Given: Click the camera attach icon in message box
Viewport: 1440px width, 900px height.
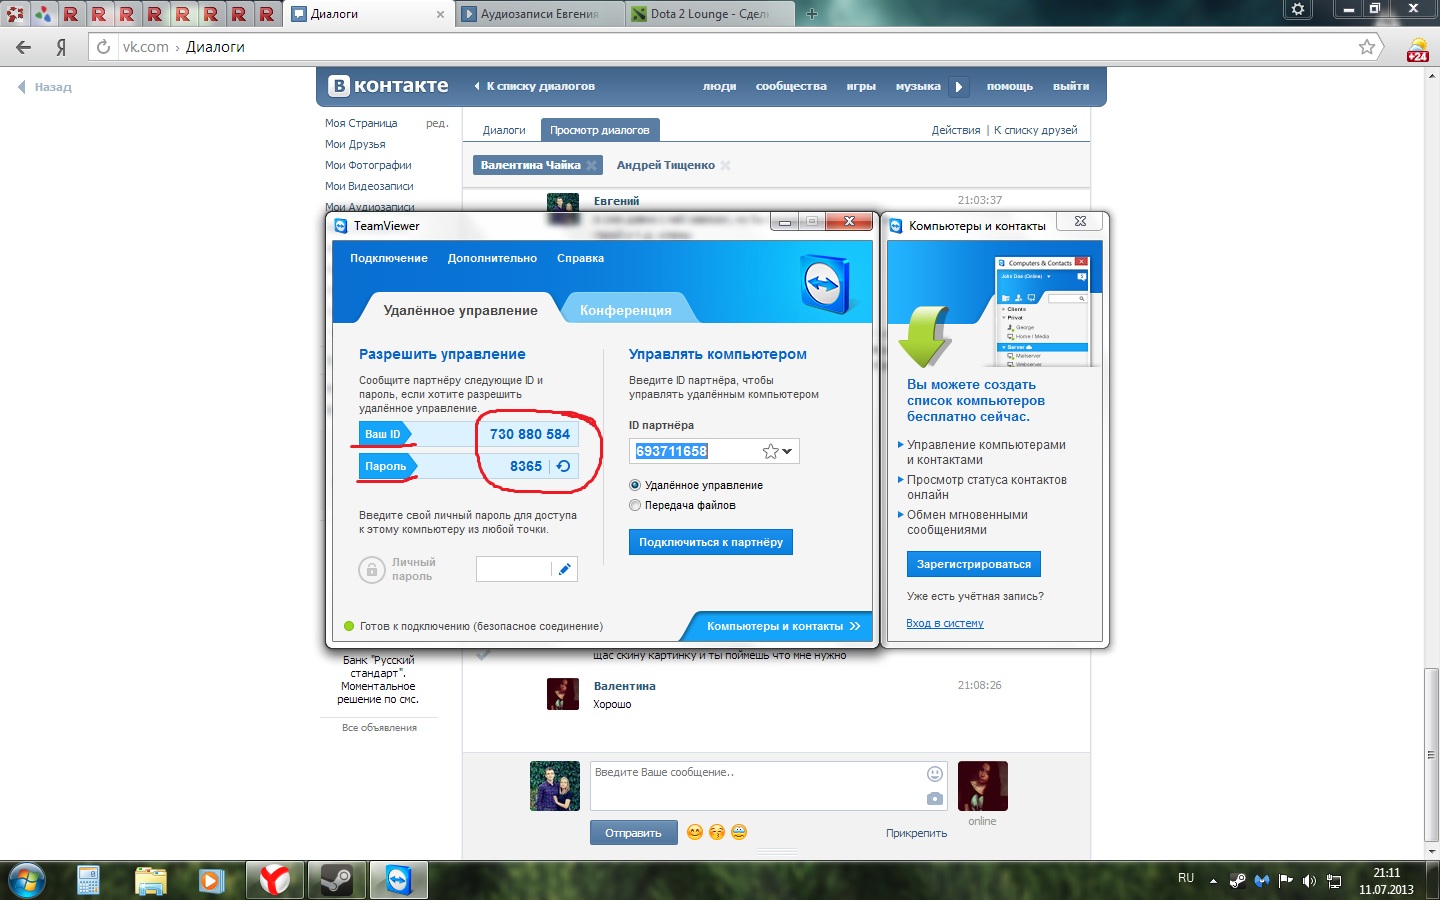Looking at the screenshot, I should 935,798.
